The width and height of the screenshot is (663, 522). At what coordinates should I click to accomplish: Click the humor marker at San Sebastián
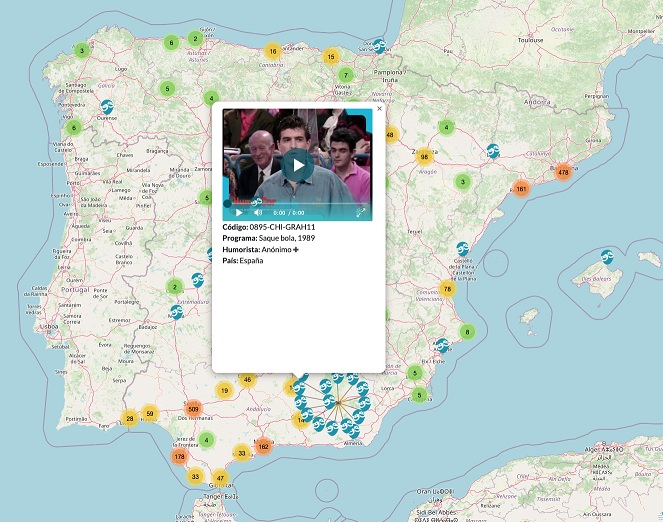click(379, 46)
